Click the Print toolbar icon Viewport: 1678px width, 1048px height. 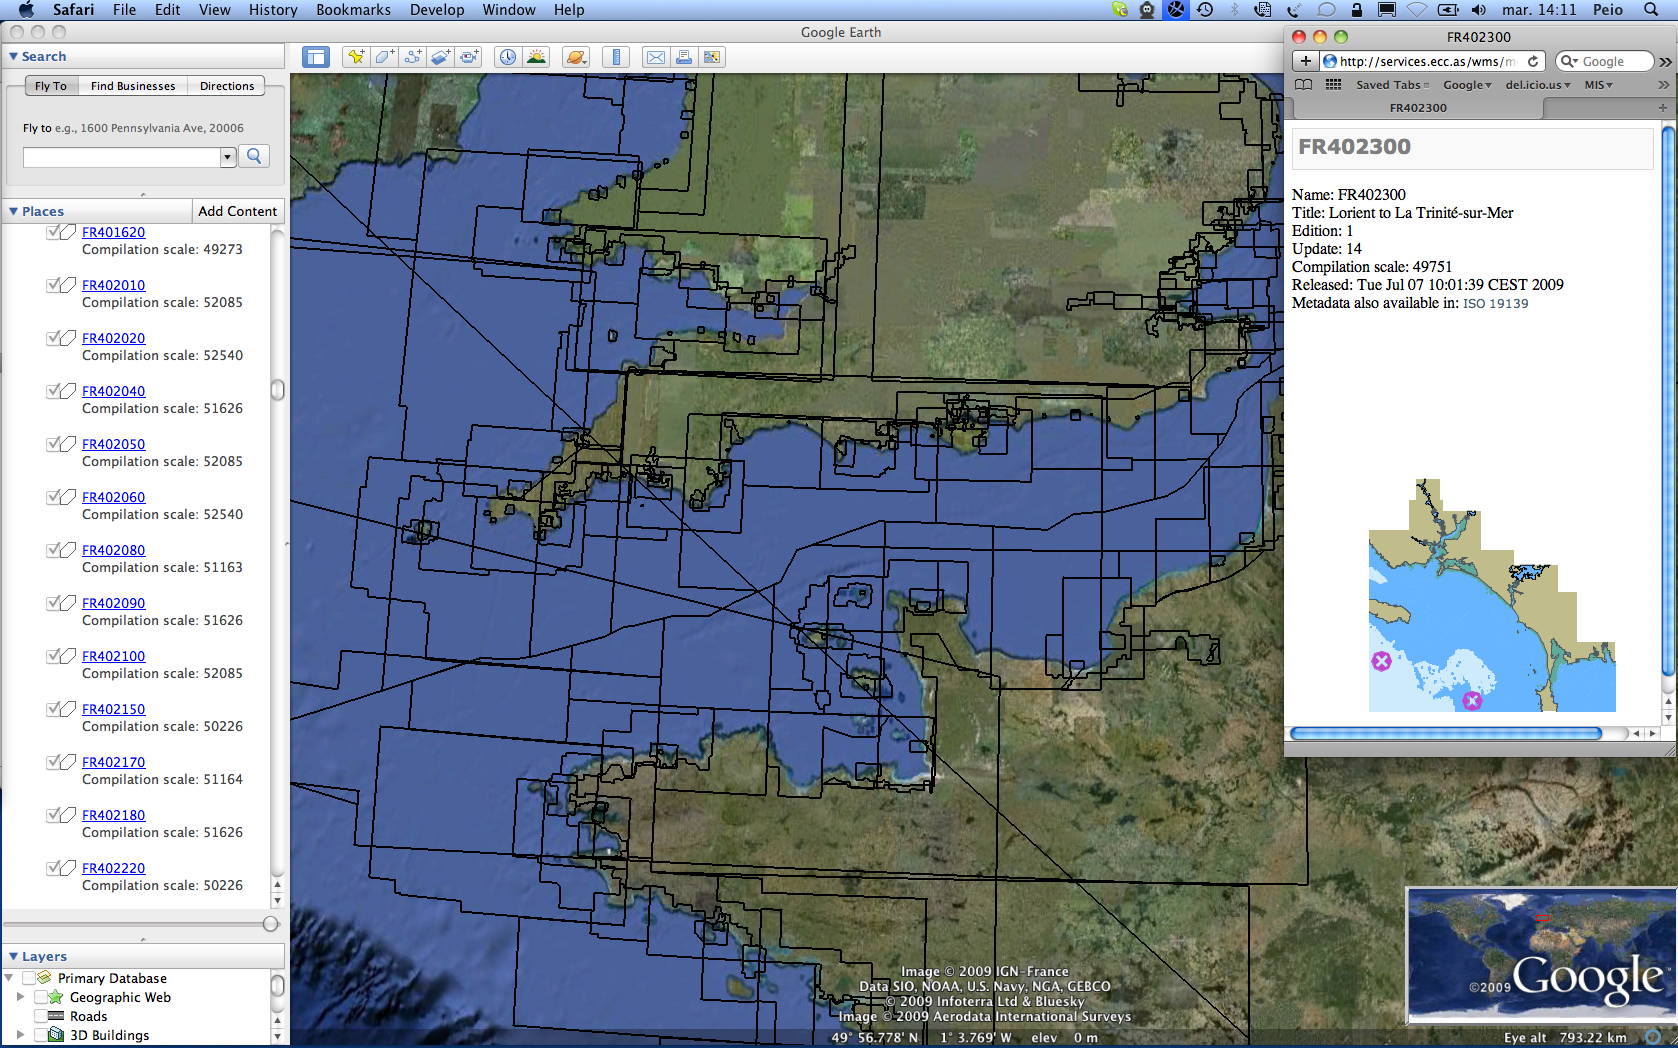[x=683, y=57]
